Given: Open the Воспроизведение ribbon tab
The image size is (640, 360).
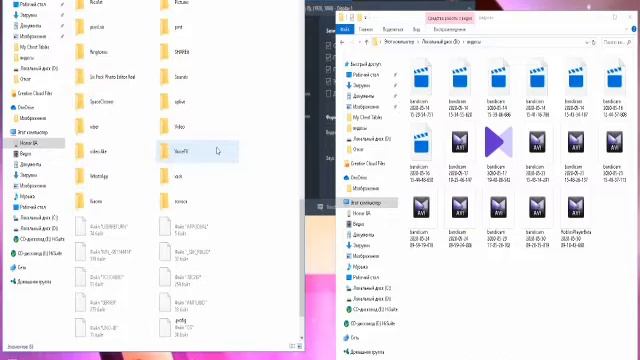Looking at the screenshot, I should [x=449, y=29].
